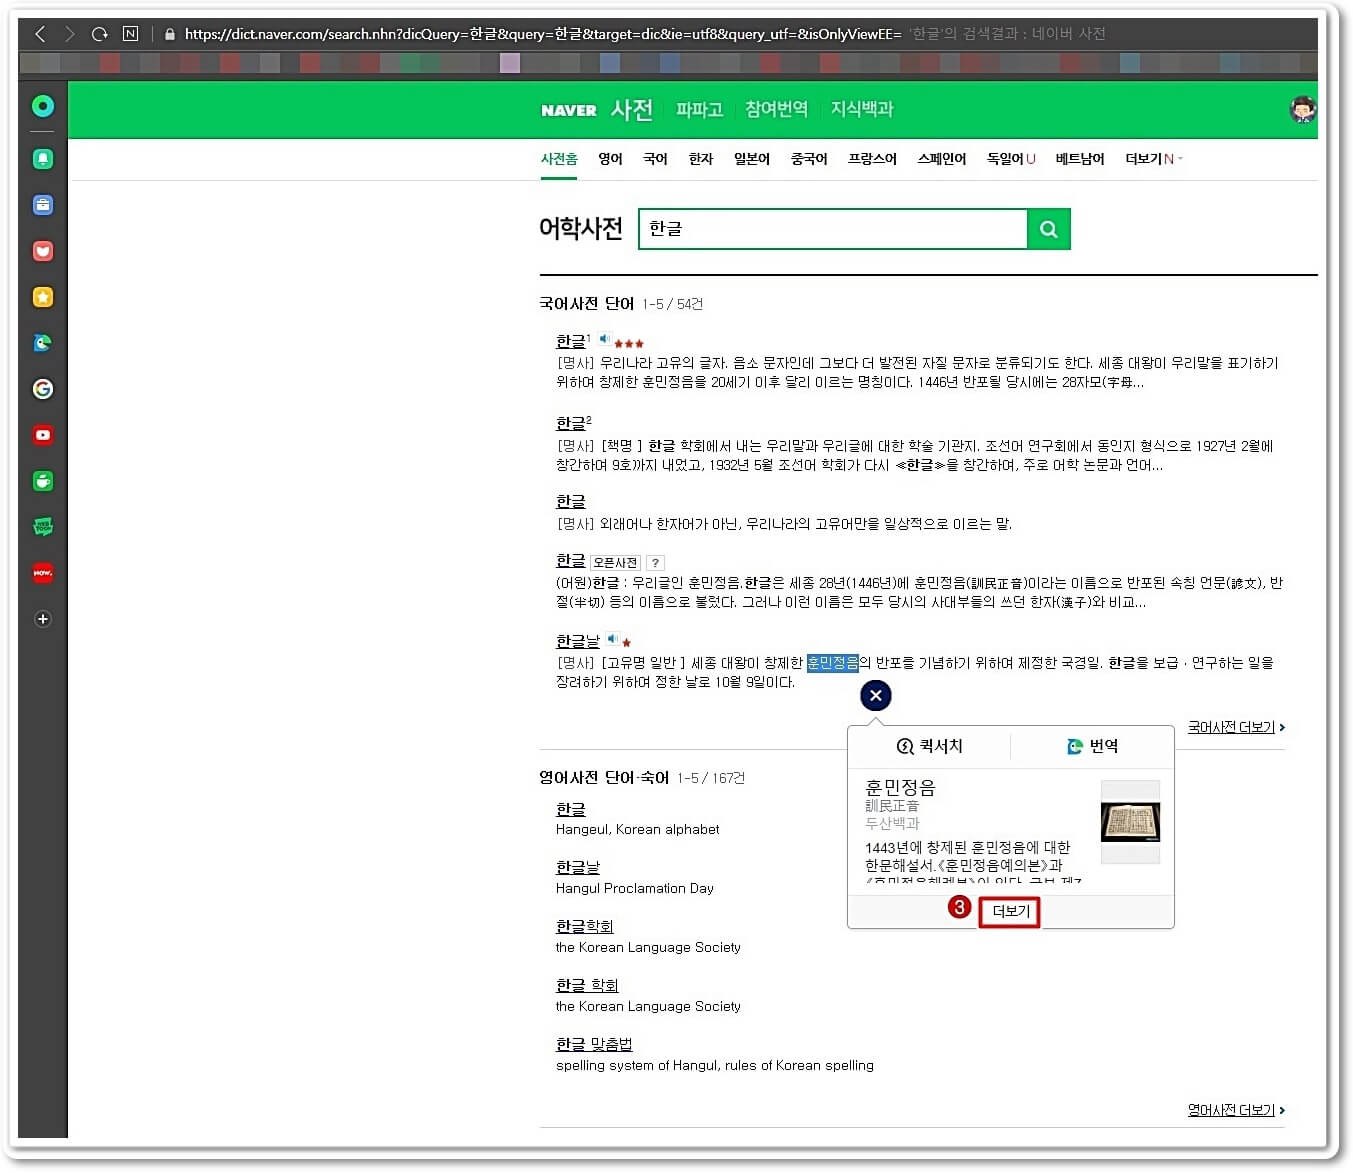Image resolution: width=1353 pixels, height=1173 pixels.
Task: Select the 퀵서치 tab in the popup
Action: pyautogui.click(x=930, y=746)
